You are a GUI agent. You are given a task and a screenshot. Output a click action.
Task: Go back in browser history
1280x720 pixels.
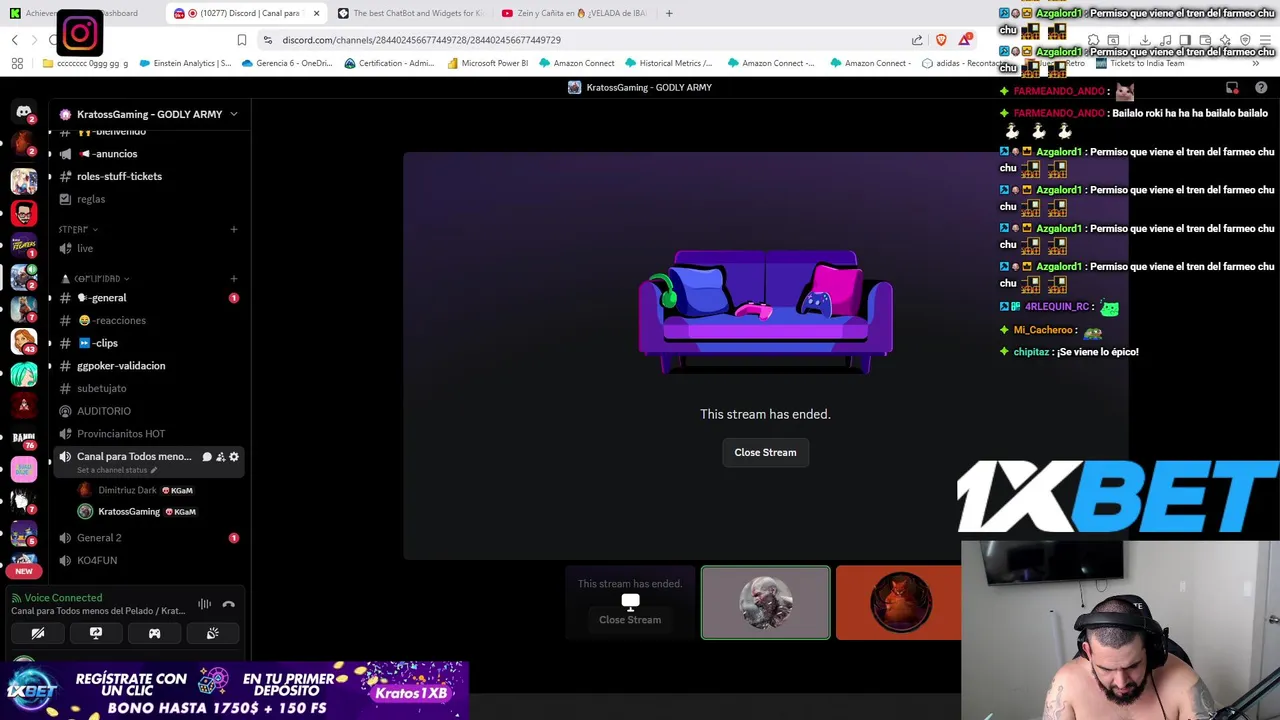15,40
